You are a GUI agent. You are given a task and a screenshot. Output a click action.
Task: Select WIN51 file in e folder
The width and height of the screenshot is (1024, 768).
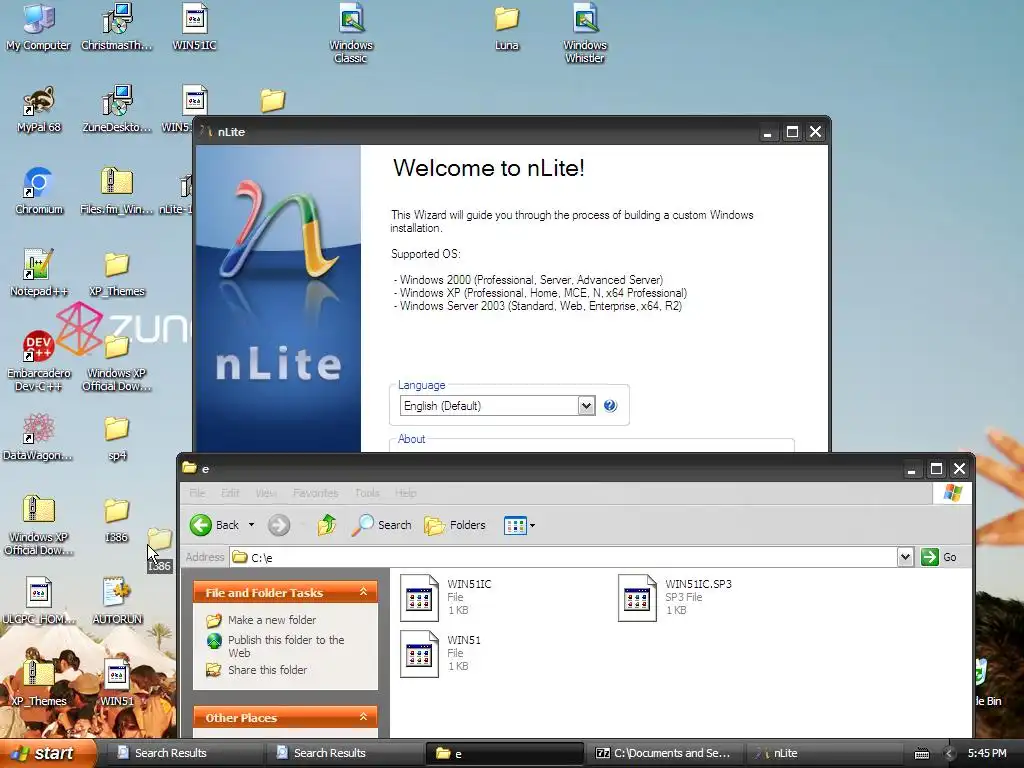pyautogui.click(x=441, y=654)
